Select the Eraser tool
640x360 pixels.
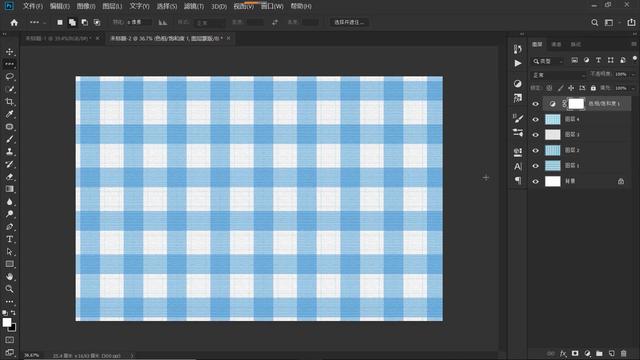point(9,177)
